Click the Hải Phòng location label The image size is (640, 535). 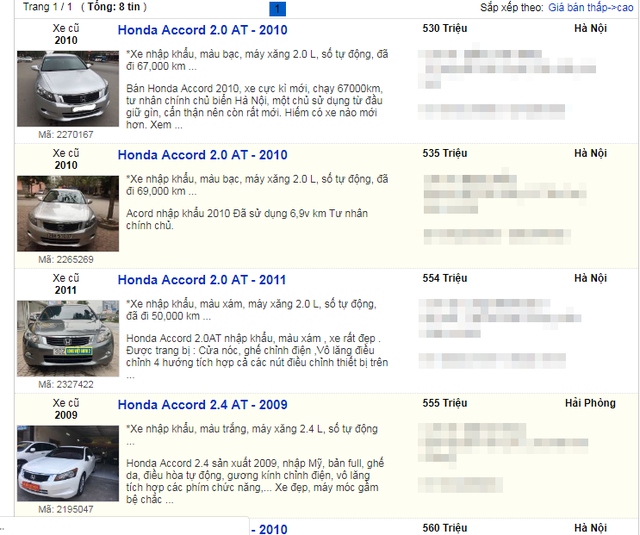(x=590, y=403)
